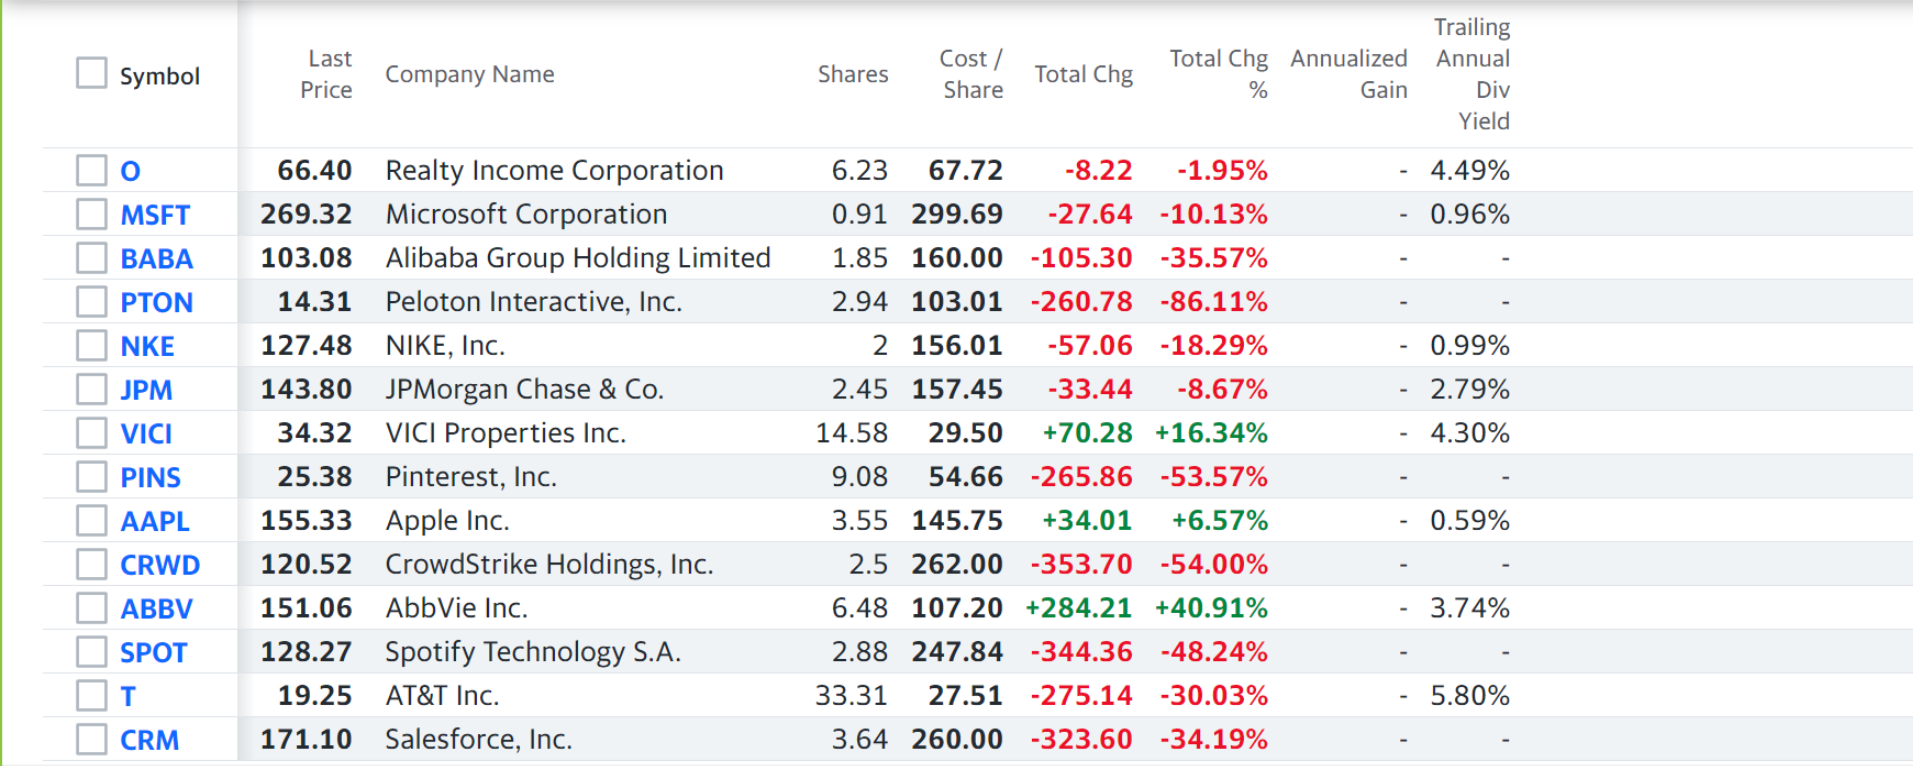1913x766 pixels.
Task: Open the AAPL ticker link
Action: pos(155,521)
